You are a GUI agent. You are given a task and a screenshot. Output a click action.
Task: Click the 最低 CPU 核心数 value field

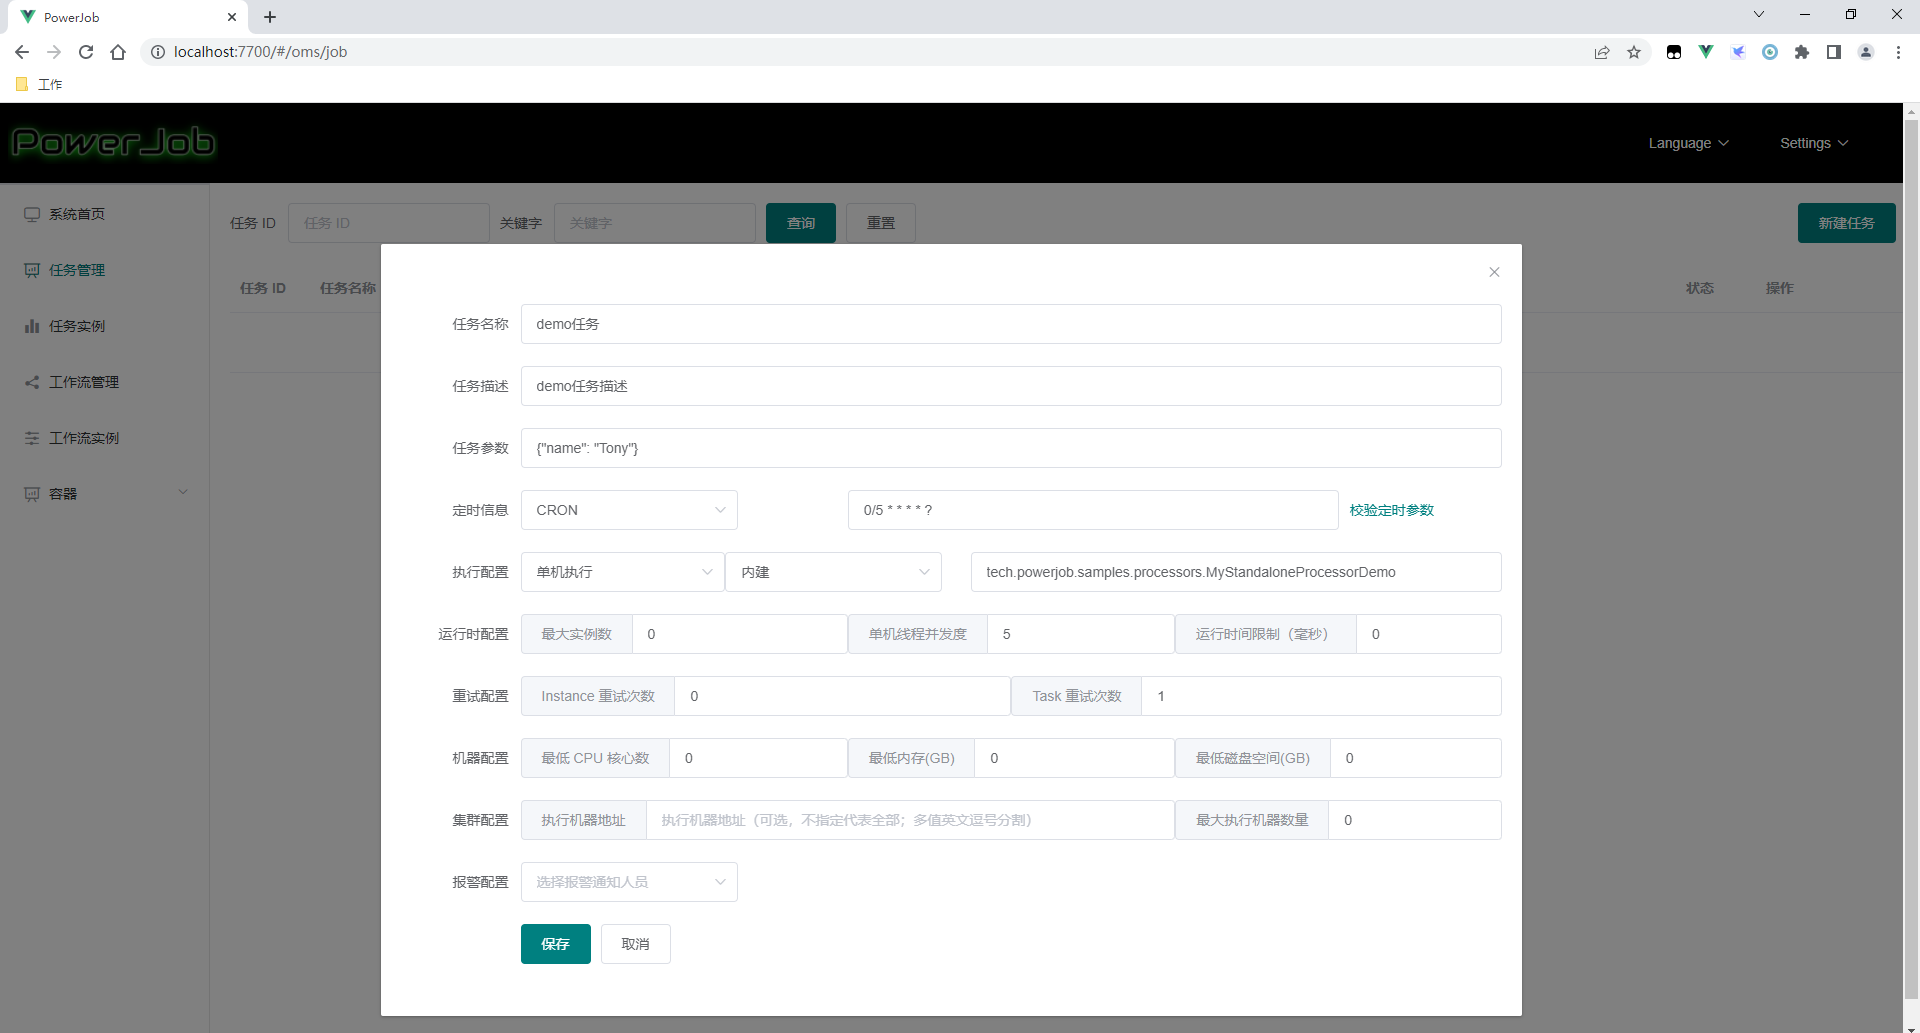[x=759, y=758]
